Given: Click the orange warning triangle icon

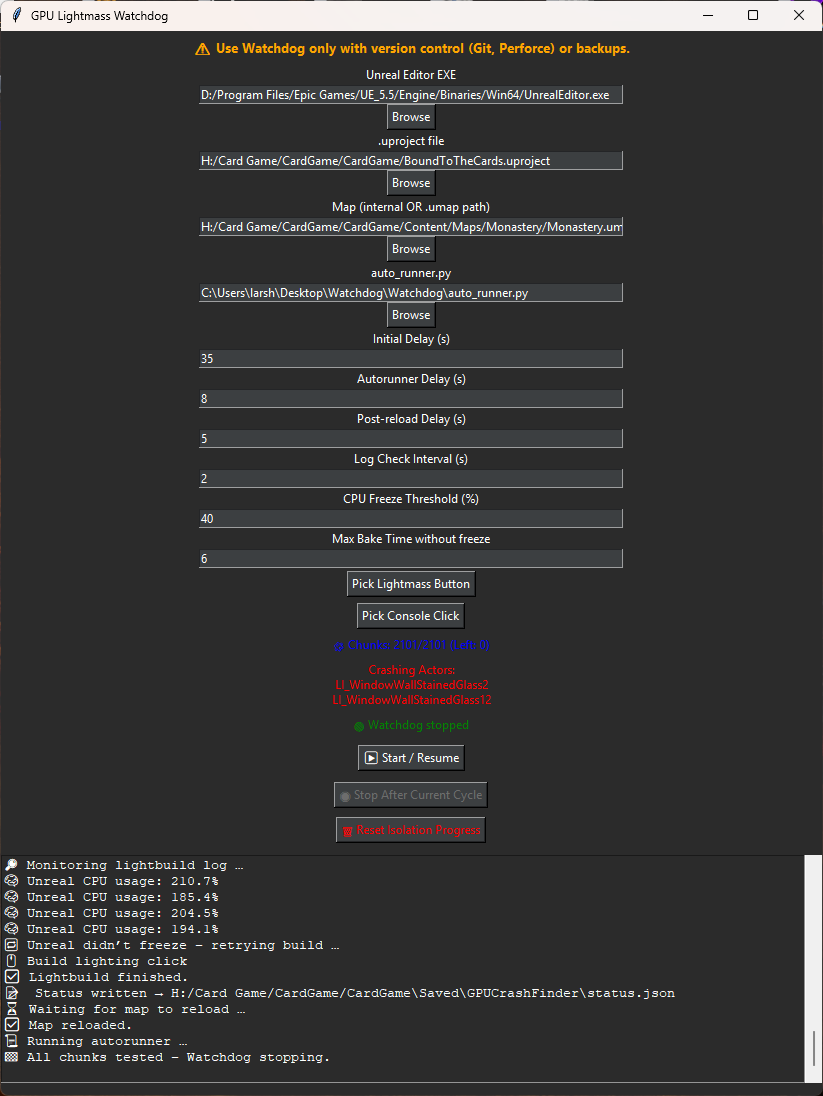Looking at the screenshot, I should point(202,49).
